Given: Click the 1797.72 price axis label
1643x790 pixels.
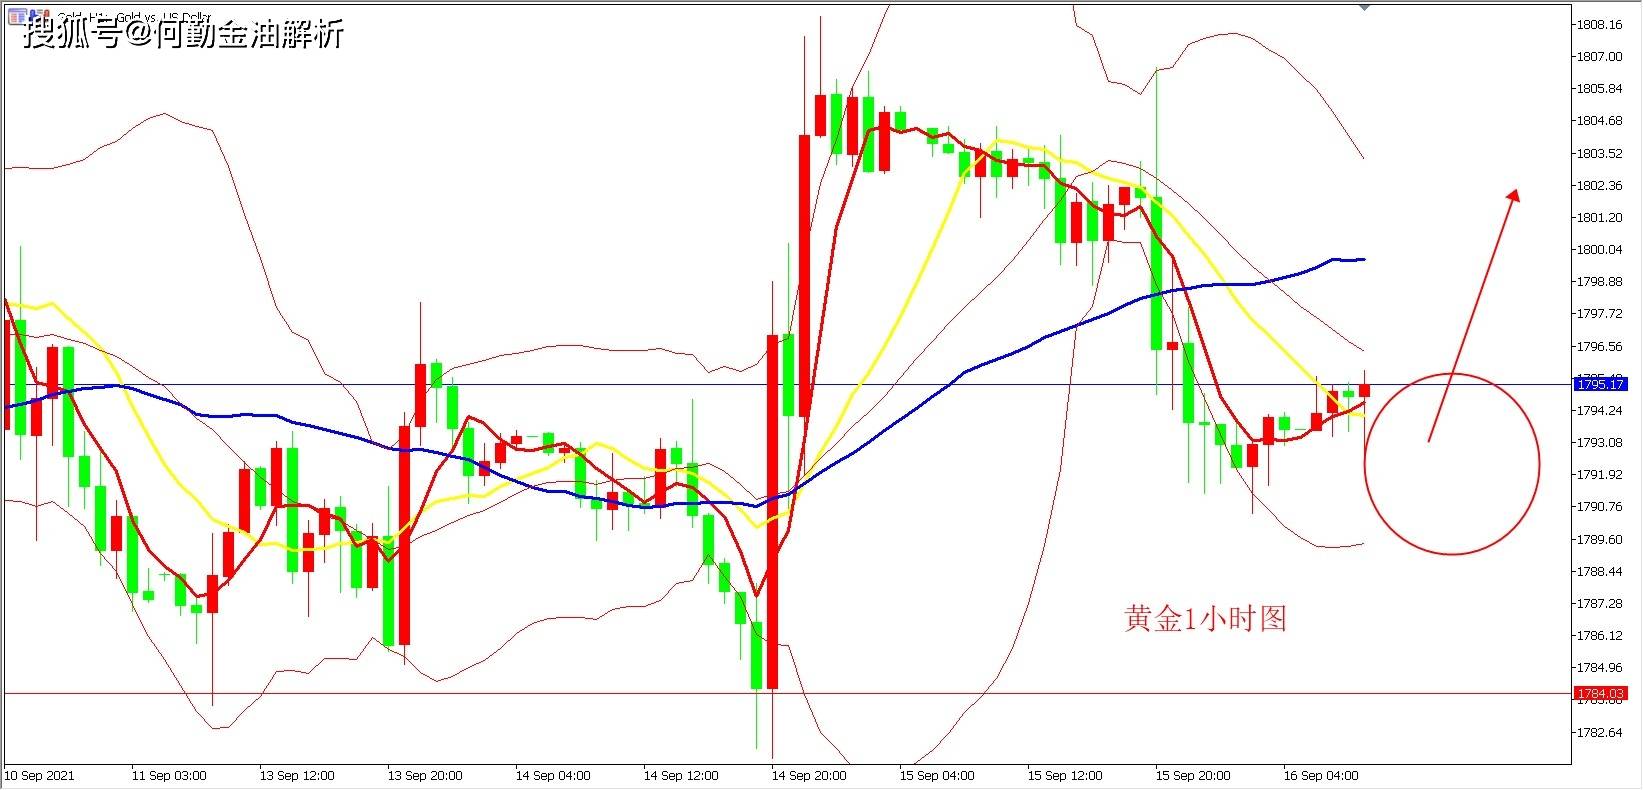Looking at the screenshot, I should coord(1600,313).
